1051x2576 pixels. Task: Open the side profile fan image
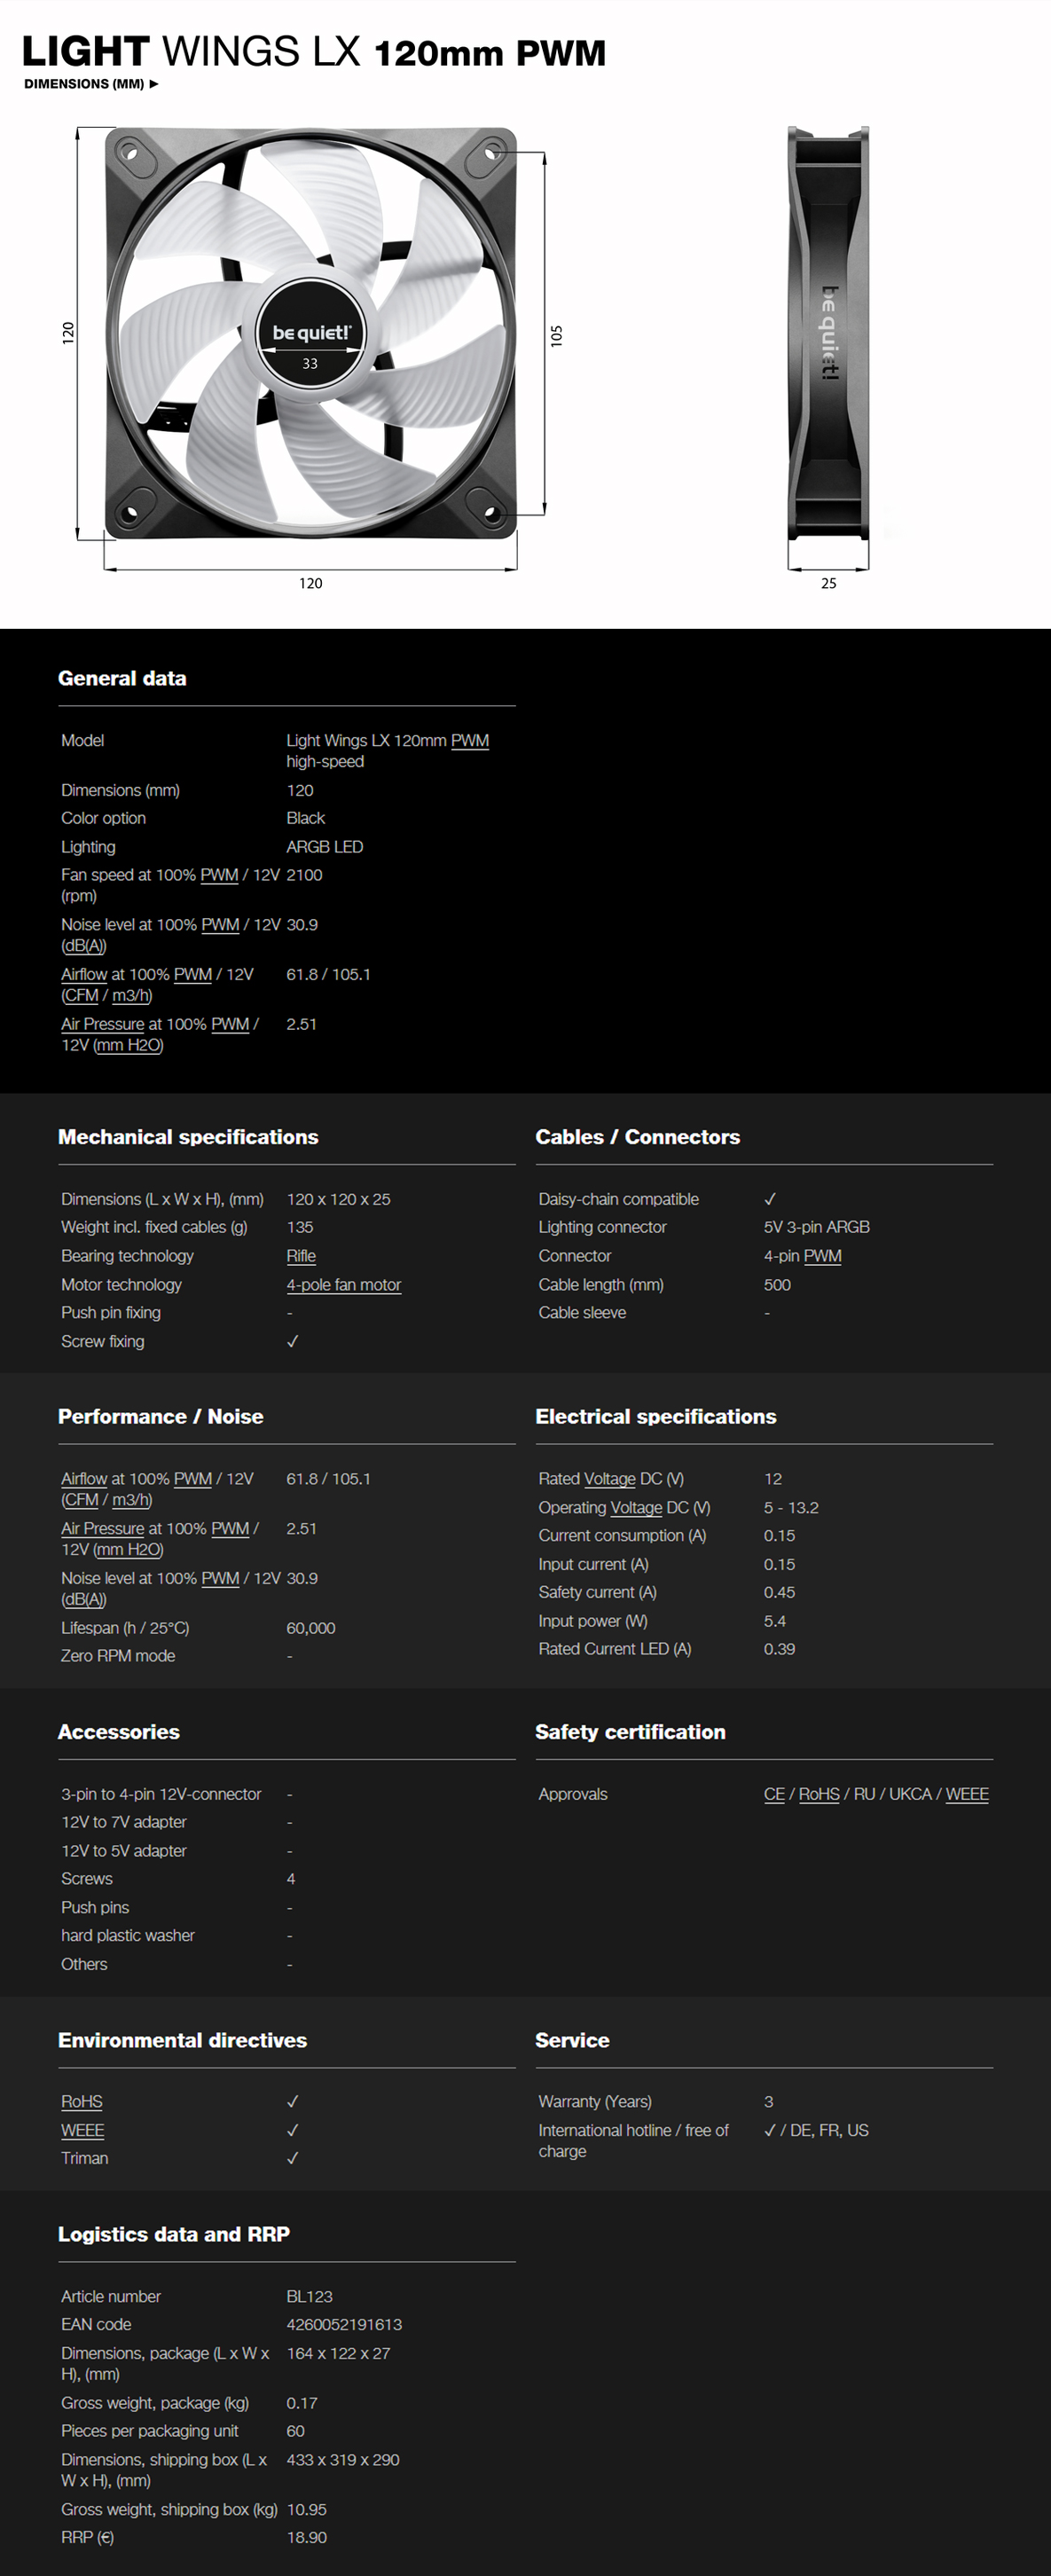coord(828,333)
